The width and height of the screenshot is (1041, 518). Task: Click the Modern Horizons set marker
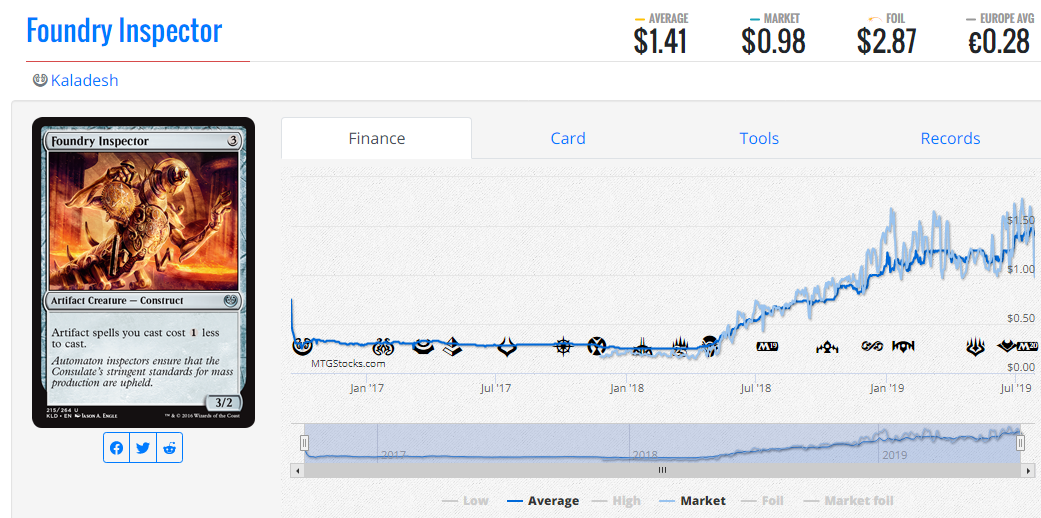[x=1008, y=346]
